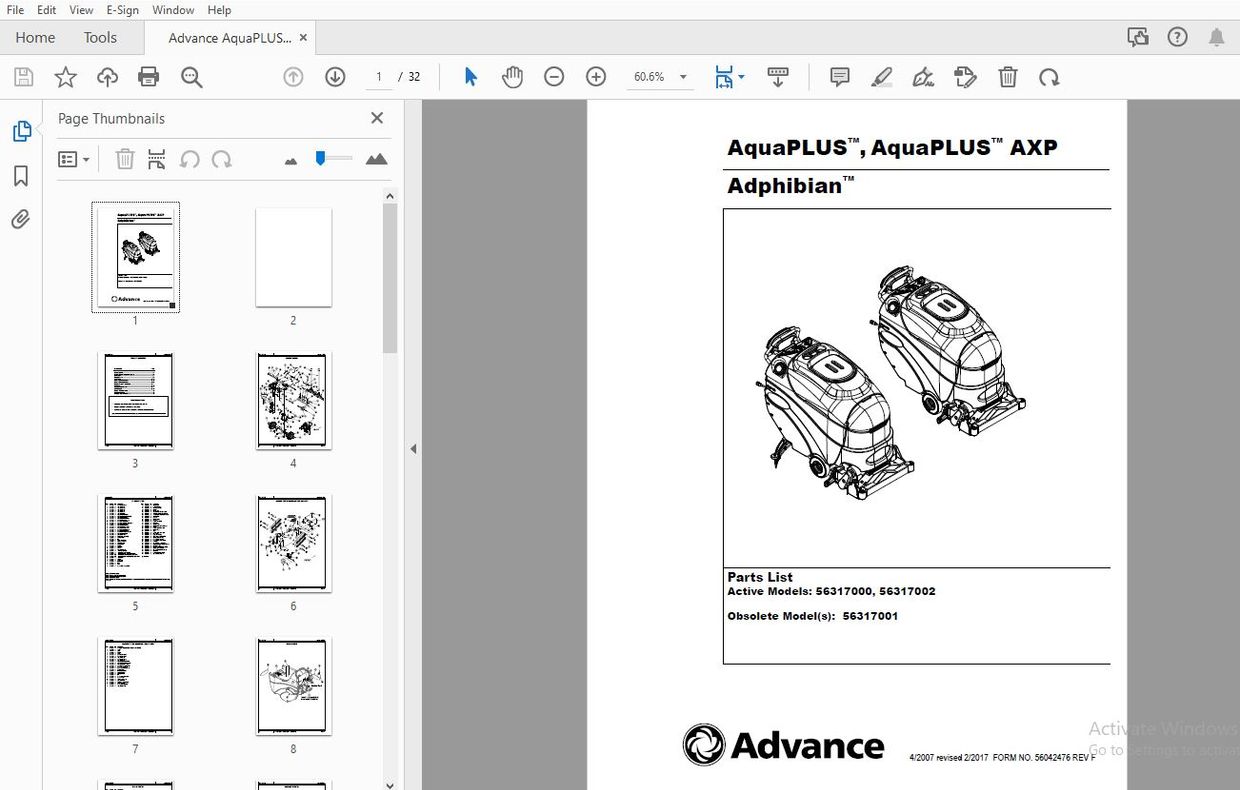
Task: Switch to the Tools tab
Action: pos(99,37)
